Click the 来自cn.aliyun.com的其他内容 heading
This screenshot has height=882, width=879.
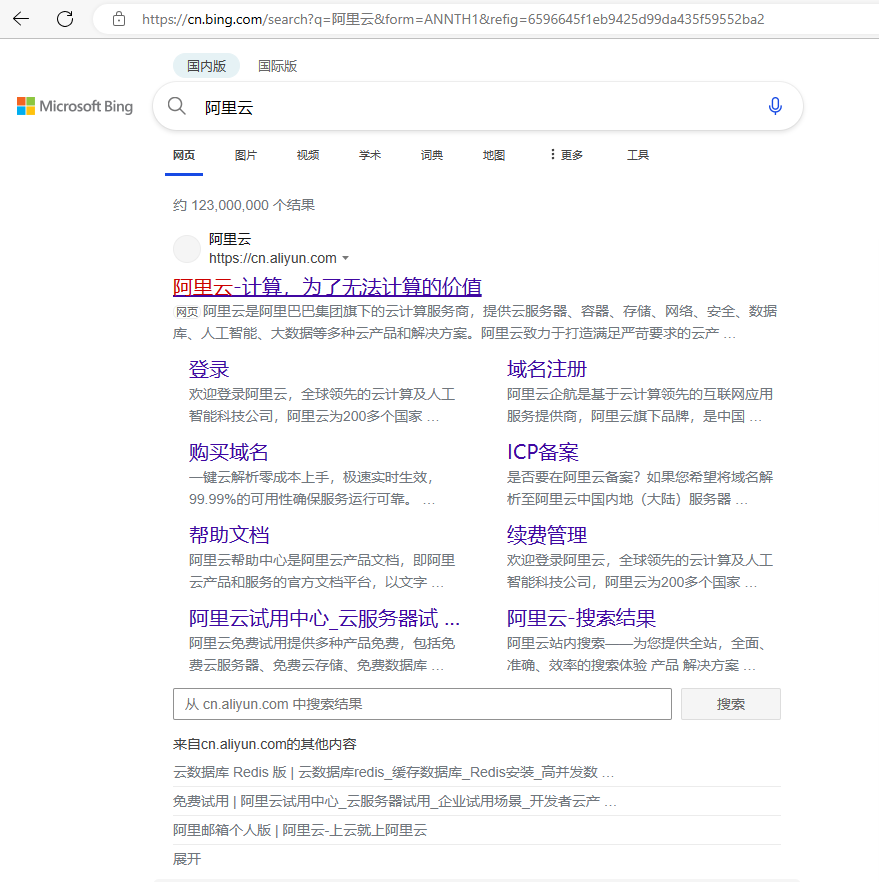264,744
